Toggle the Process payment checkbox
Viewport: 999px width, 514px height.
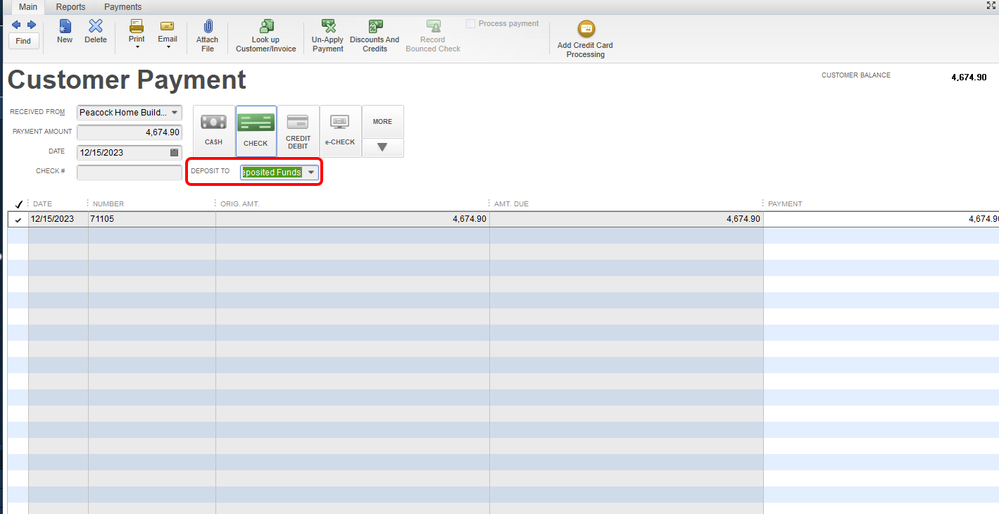[471, 24]
